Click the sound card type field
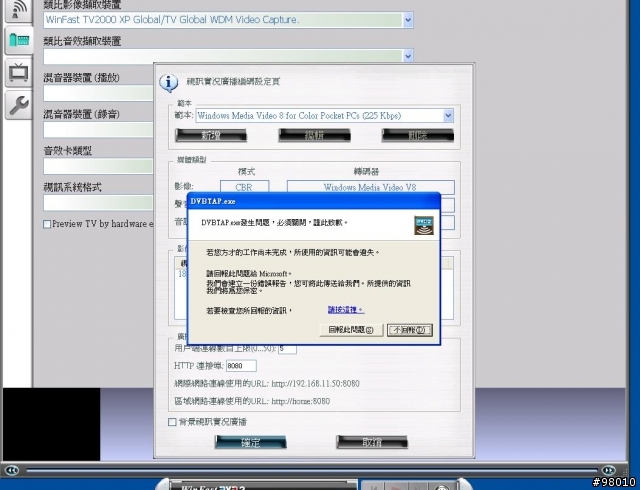 click(98, 166)
